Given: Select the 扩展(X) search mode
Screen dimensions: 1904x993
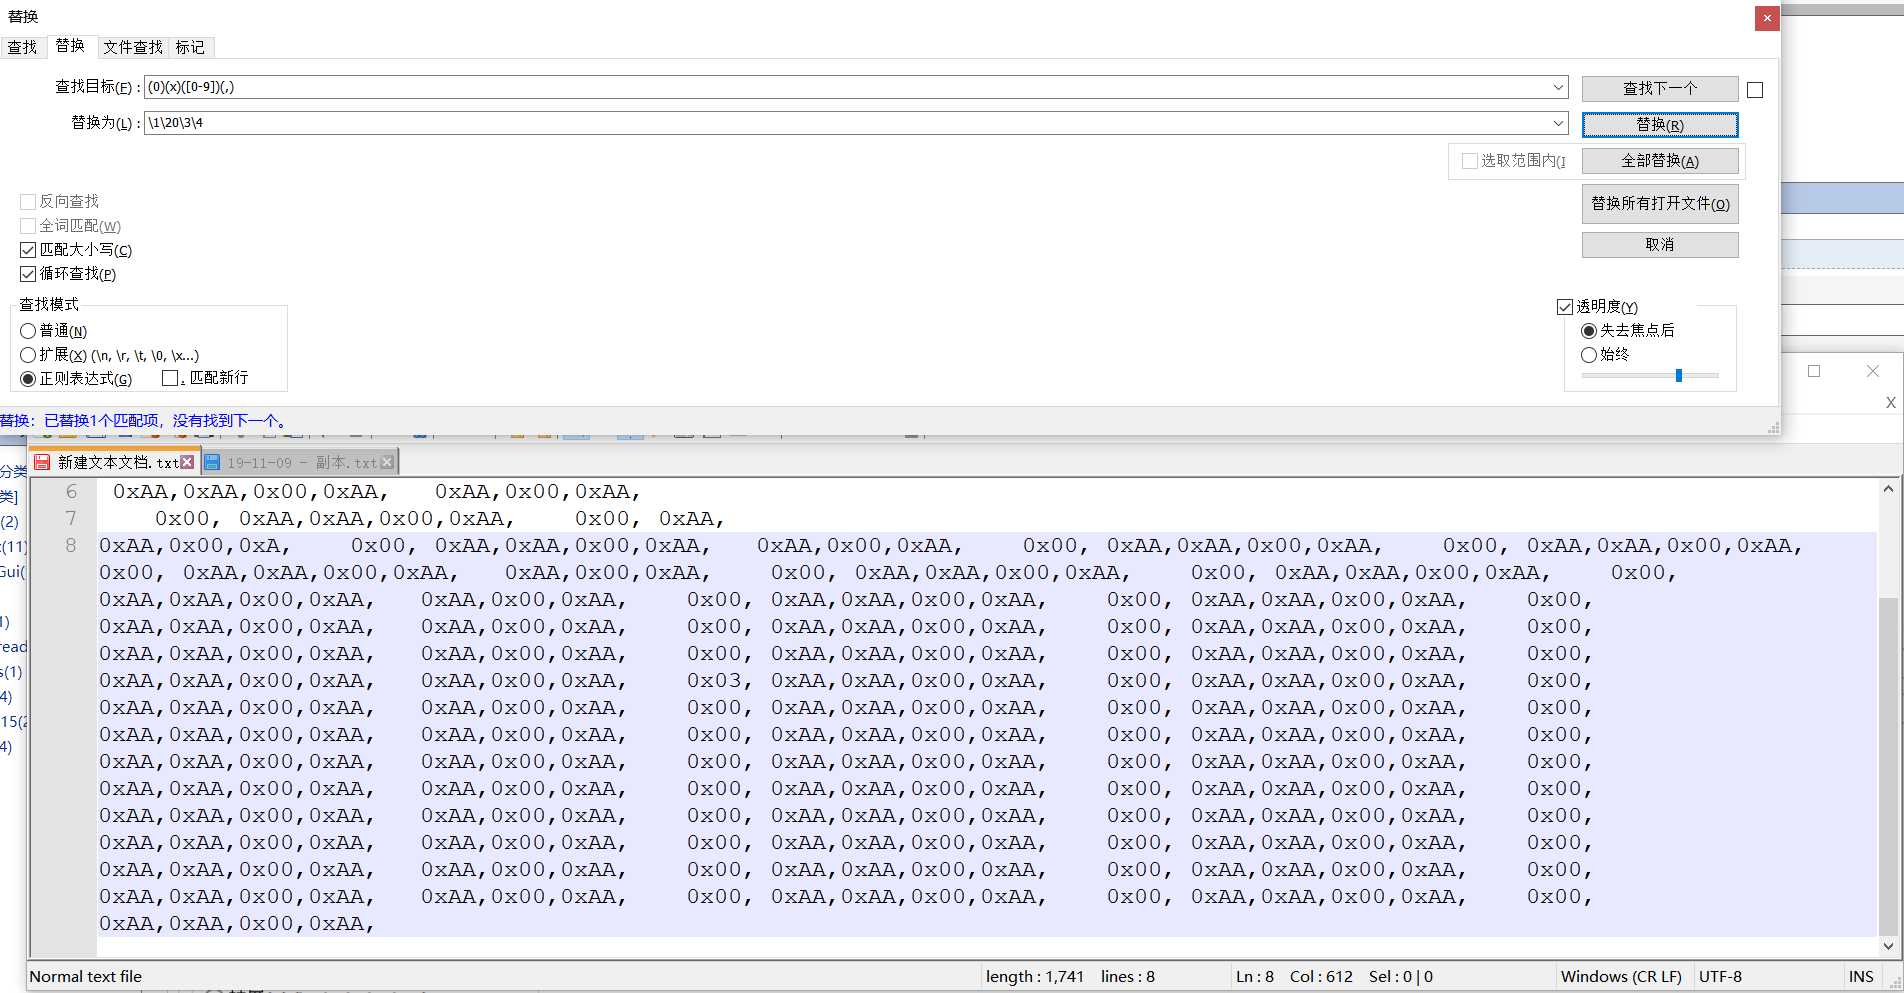Looking at the screenshot, I should tap(28, 355).
